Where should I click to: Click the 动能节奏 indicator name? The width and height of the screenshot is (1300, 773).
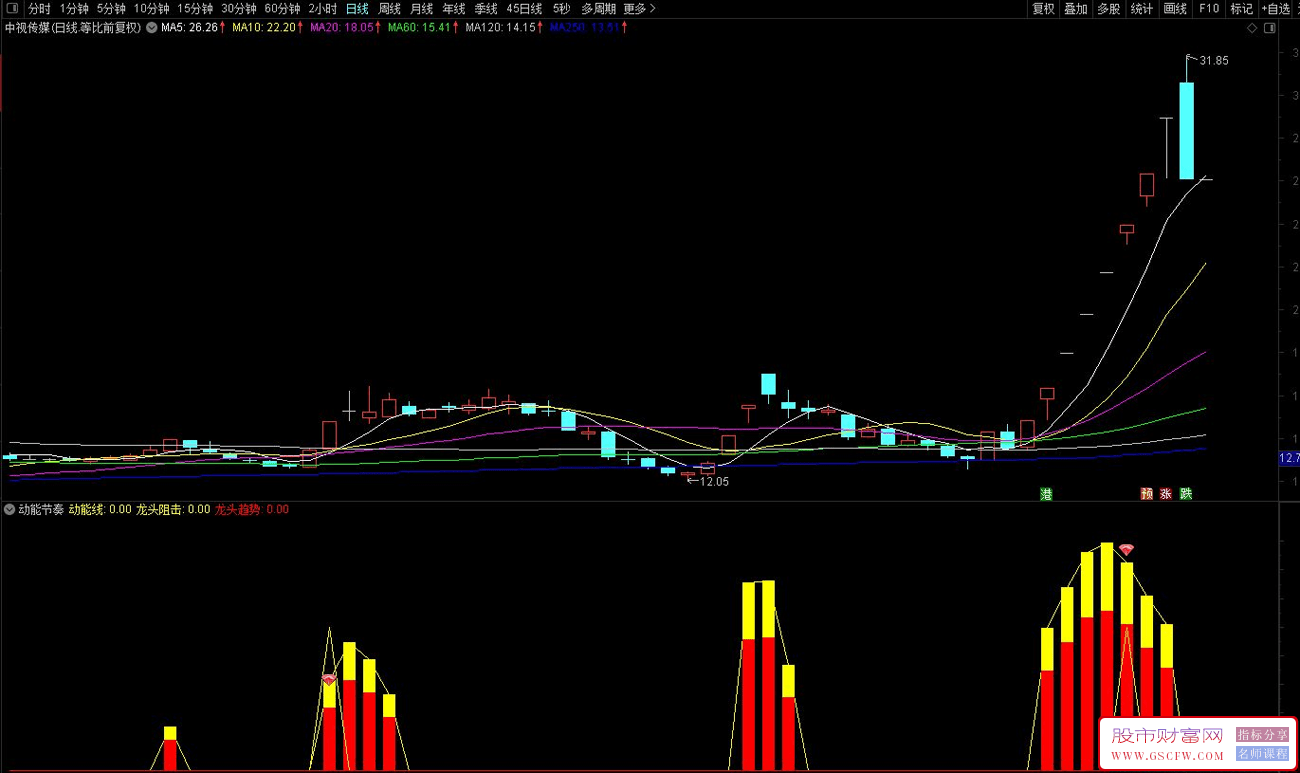tap(41, 509)
